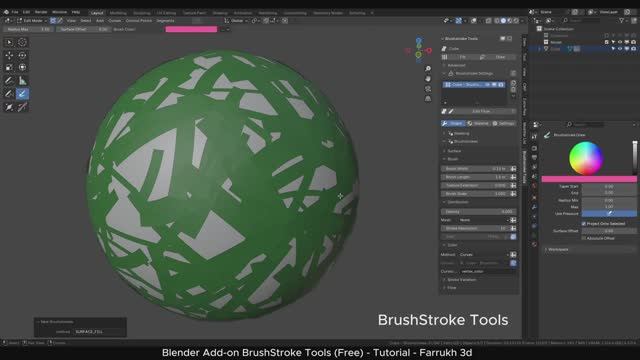Click the navigation axis gizmo
Screen dimensions: 640x360
coord(418,50)
